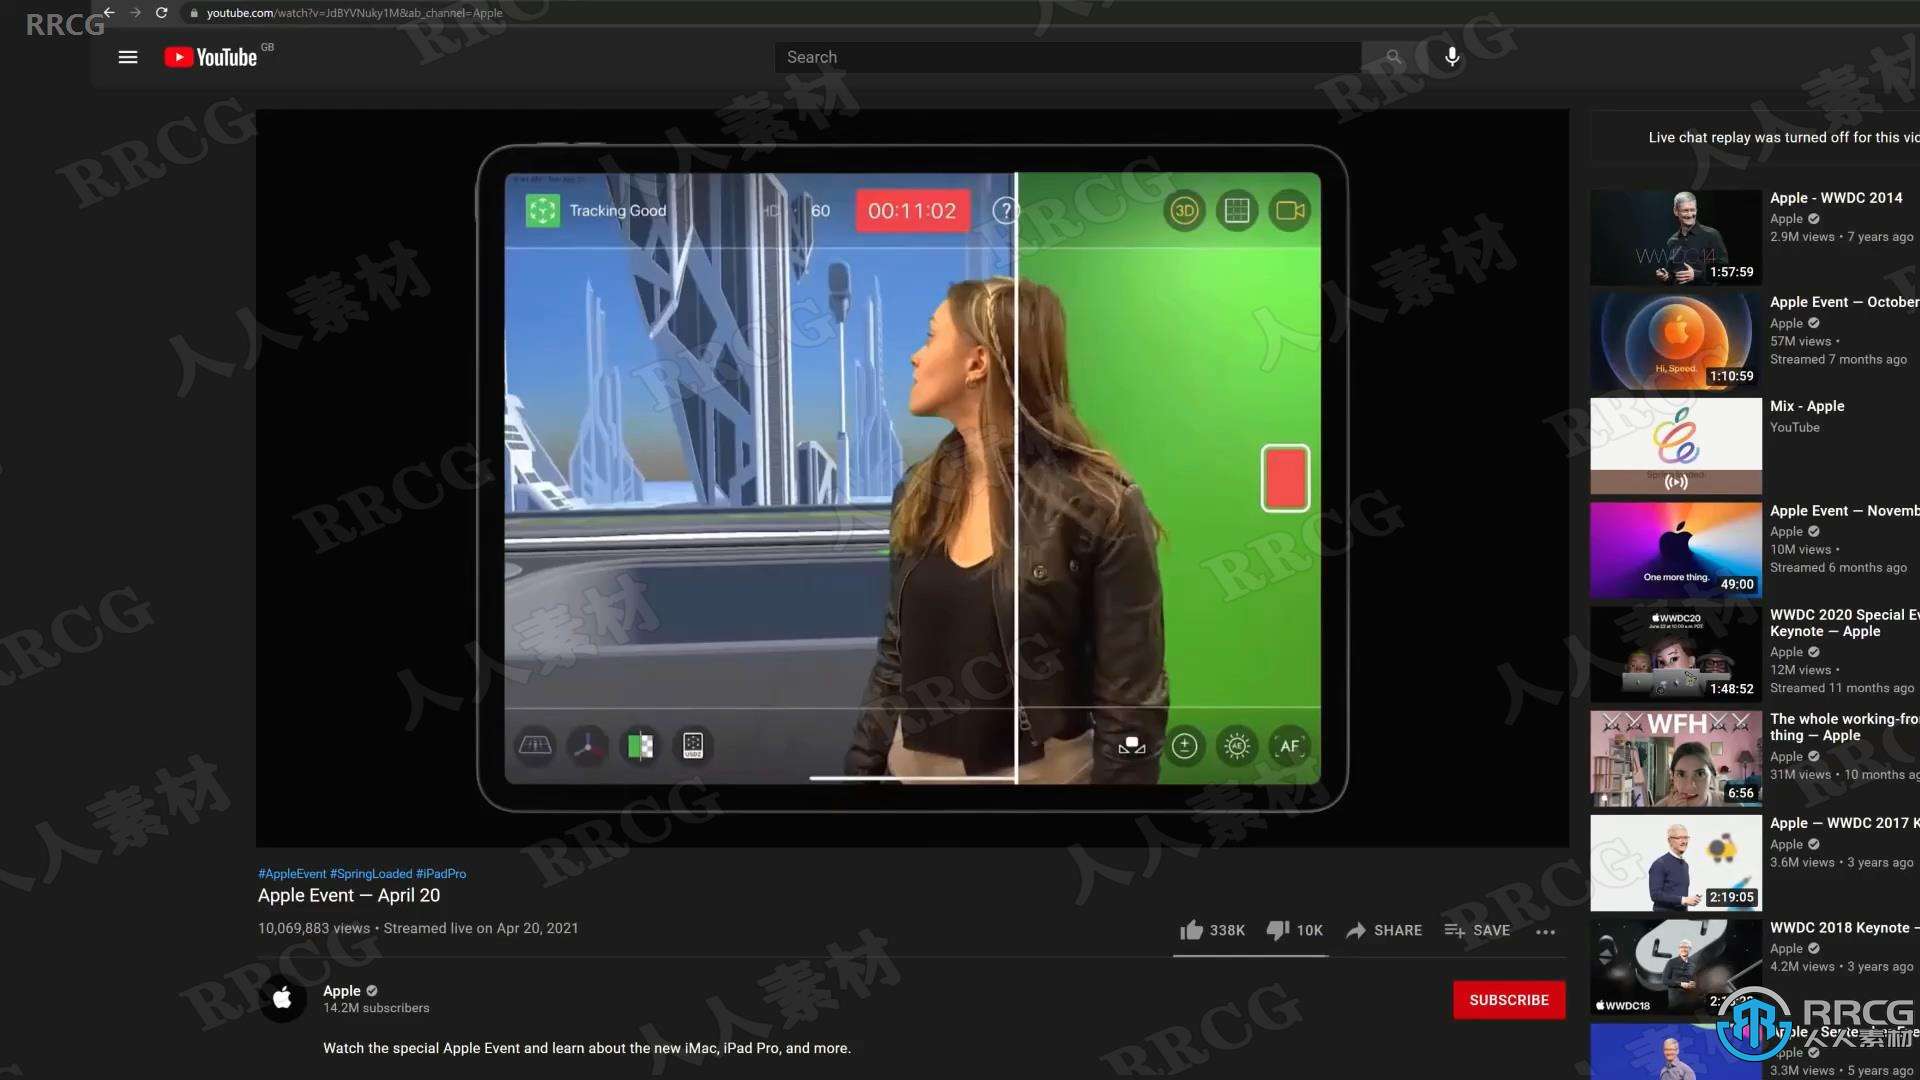
Task: Click camera flip icon in iPad app
Action: coord(1131,746)
